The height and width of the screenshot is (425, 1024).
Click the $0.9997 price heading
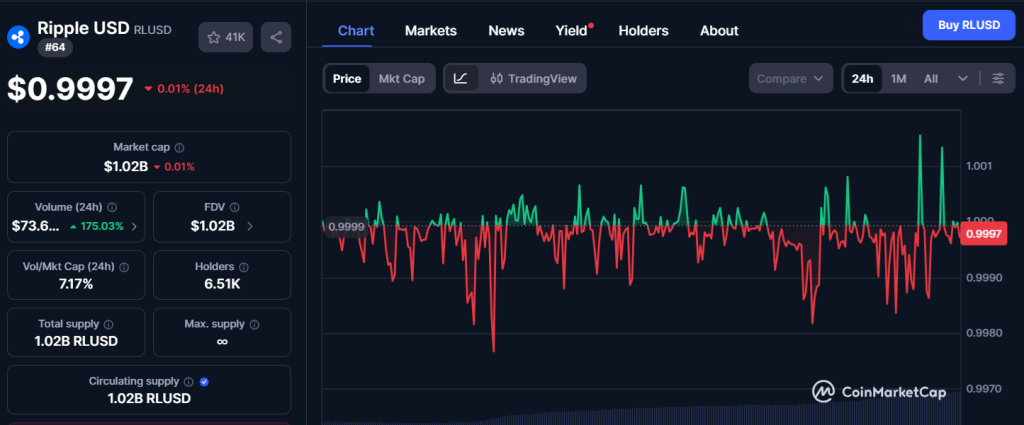(70, 89)
